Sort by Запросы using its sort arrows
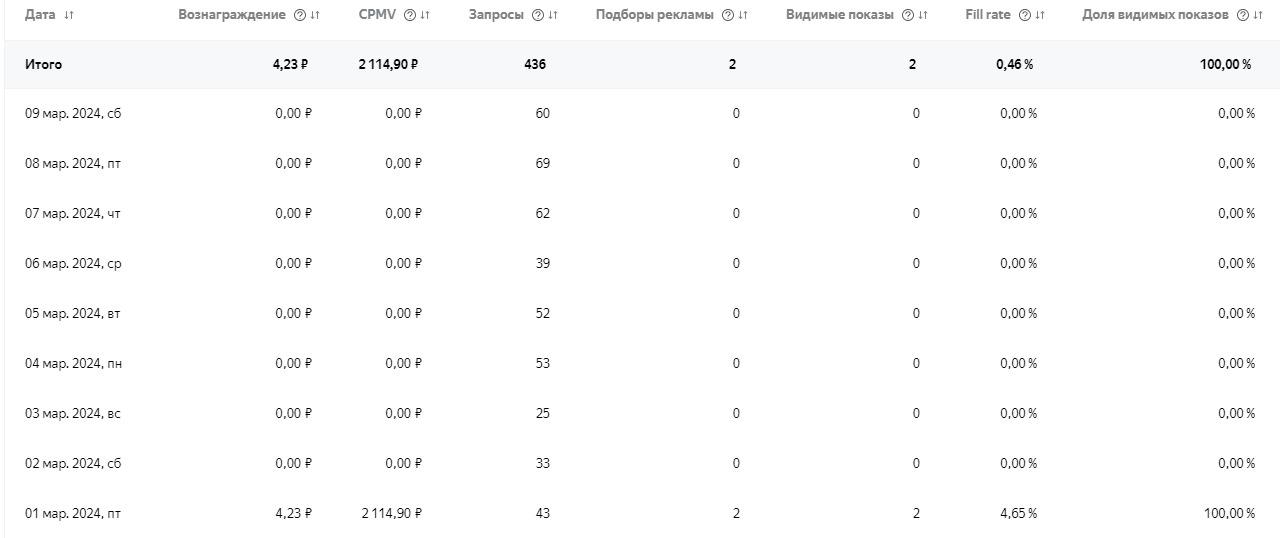 pos(553,15)
